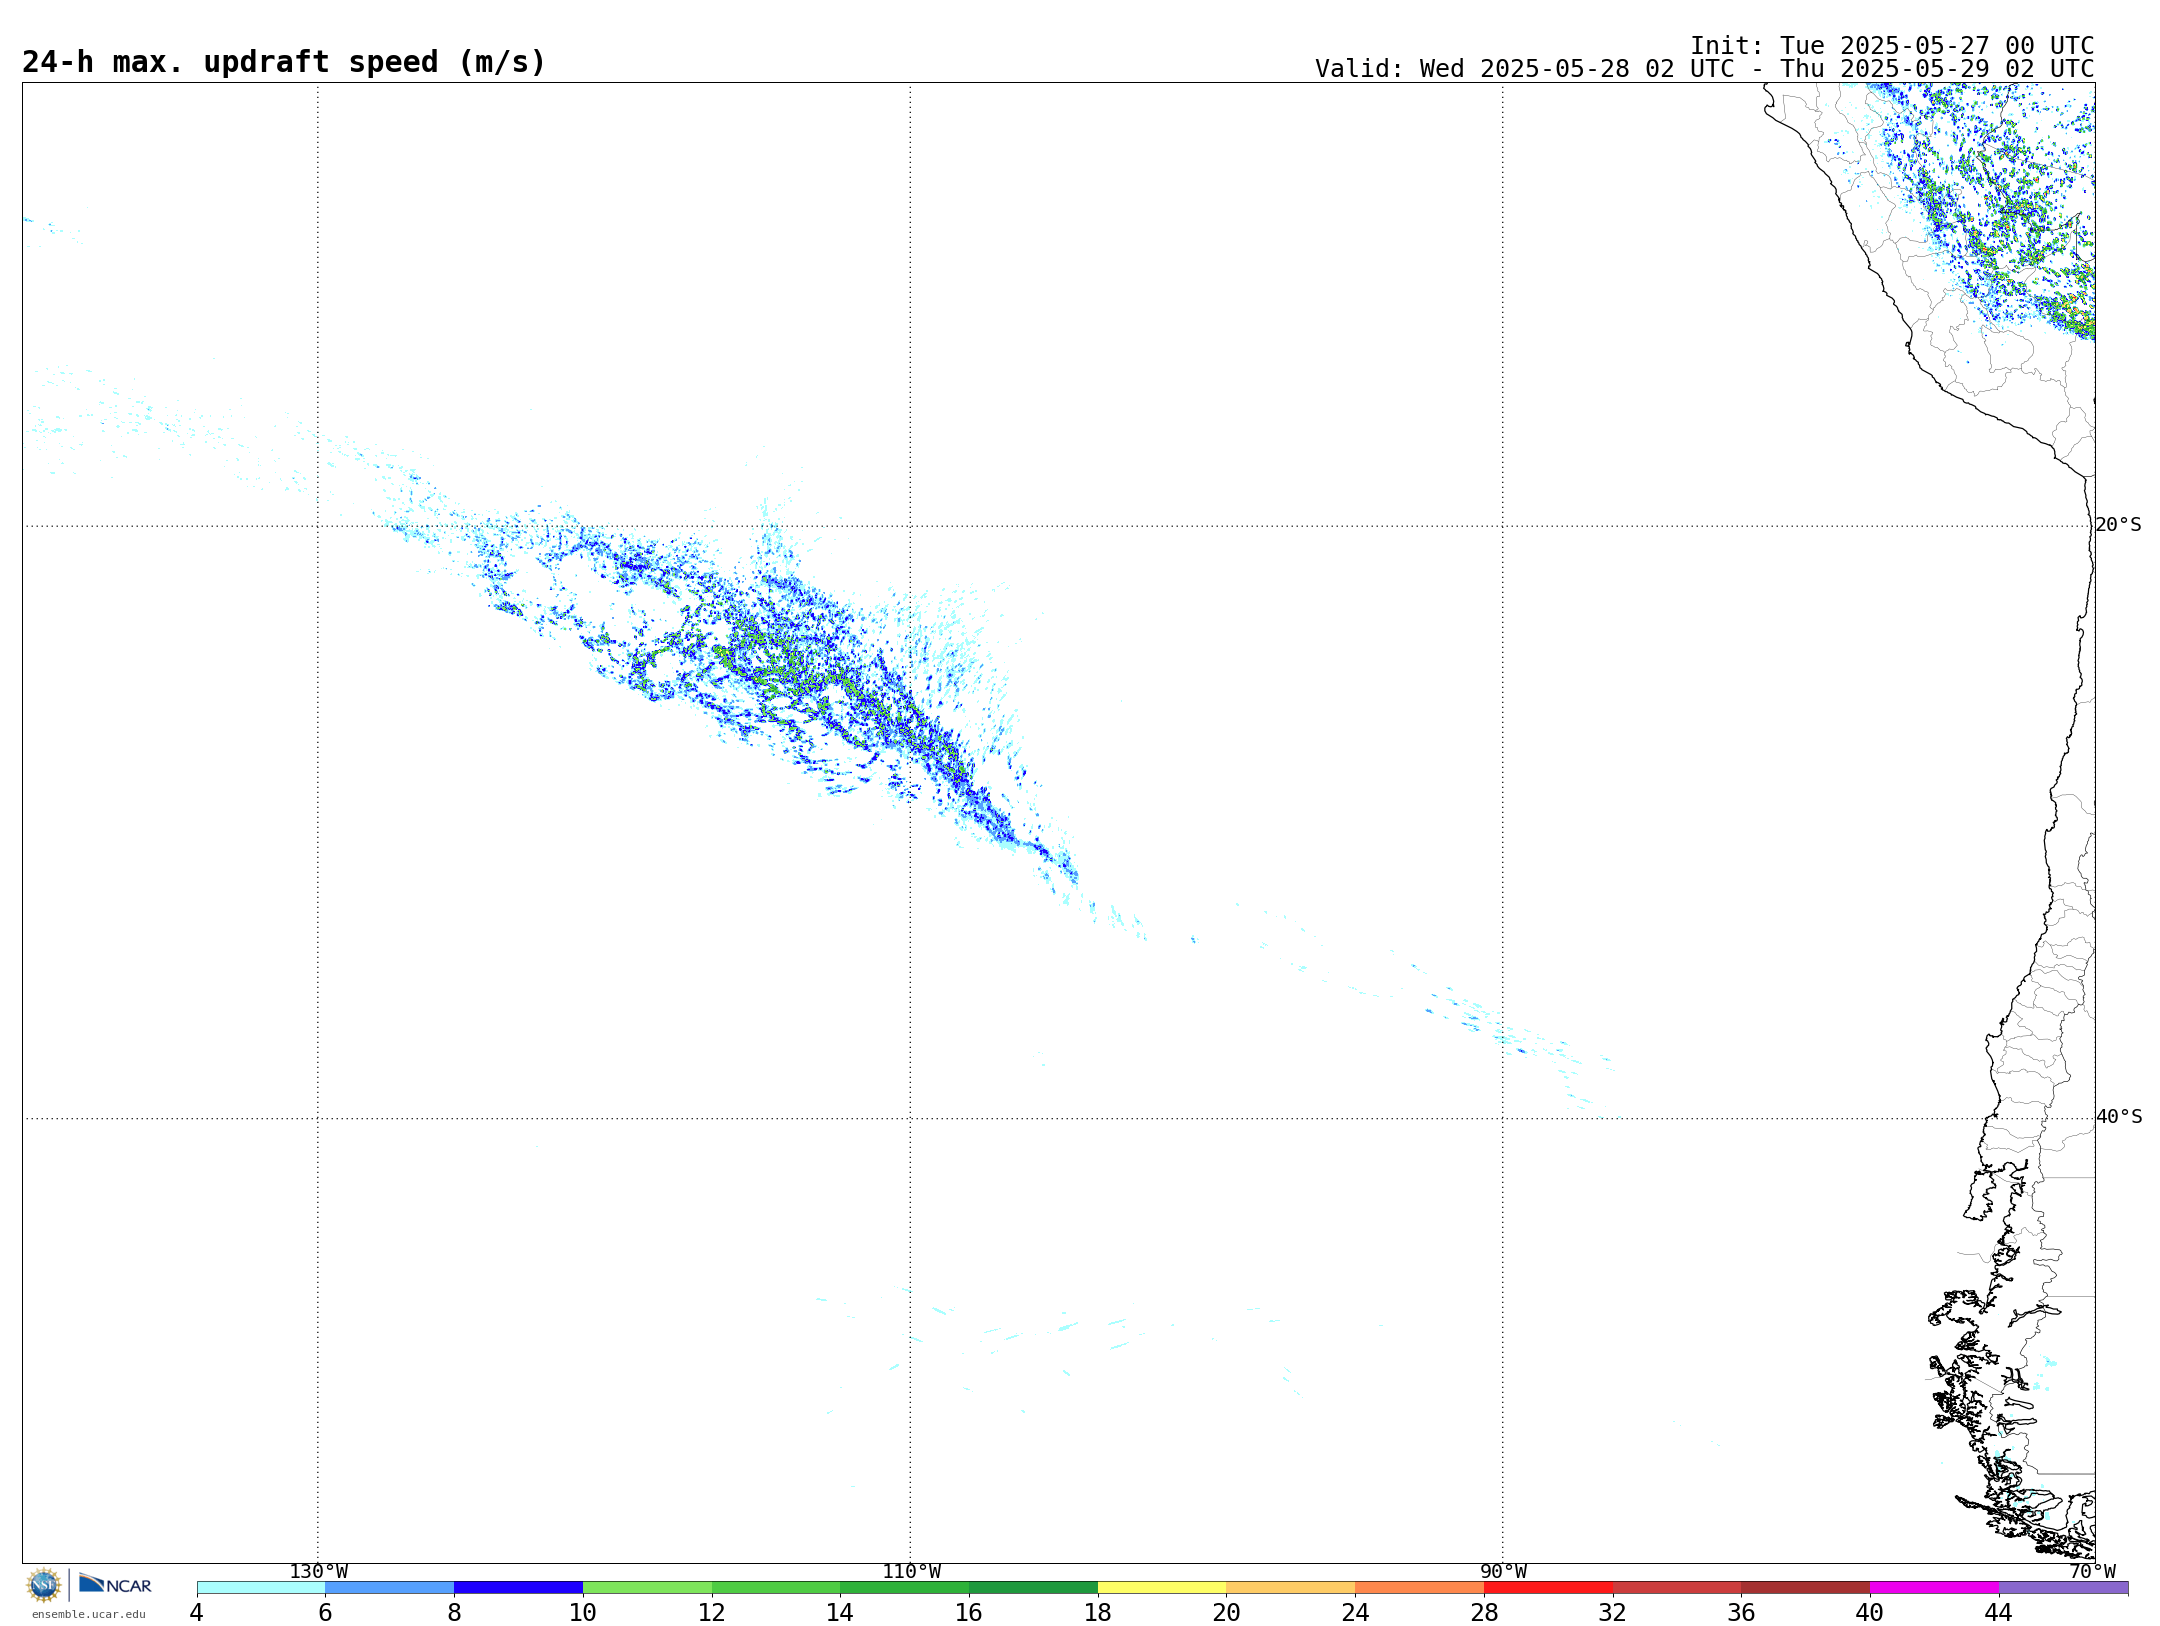The height and width of the screenshot is (1626, 2160).
Task: Click the colorbar tick label '6'
Action: [325, 1613]
